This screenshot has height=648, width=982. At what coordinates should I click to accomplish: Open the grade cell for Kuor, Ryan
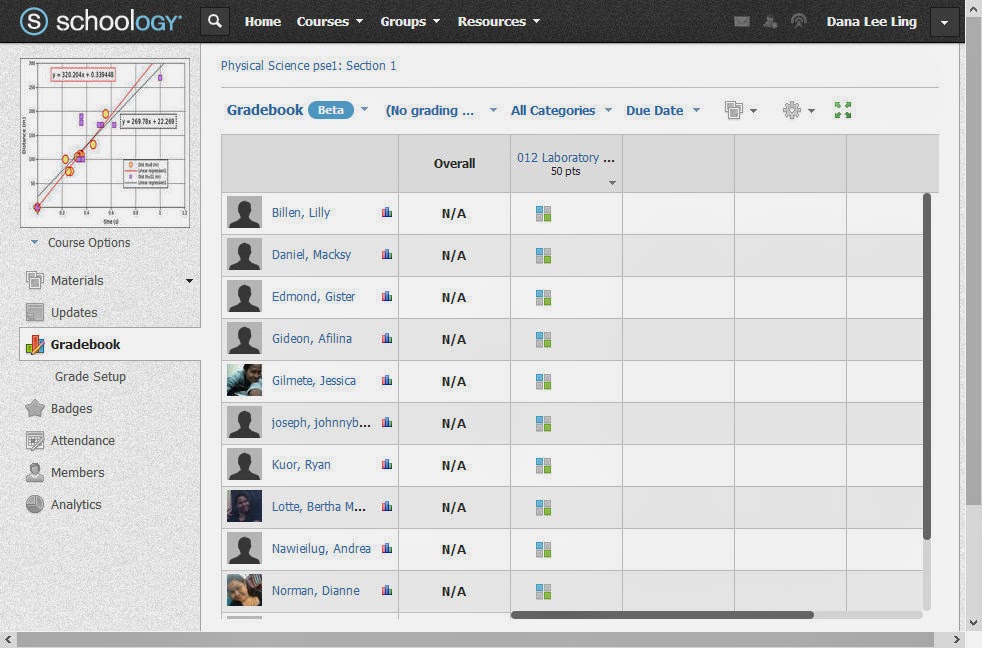point(543,465)
